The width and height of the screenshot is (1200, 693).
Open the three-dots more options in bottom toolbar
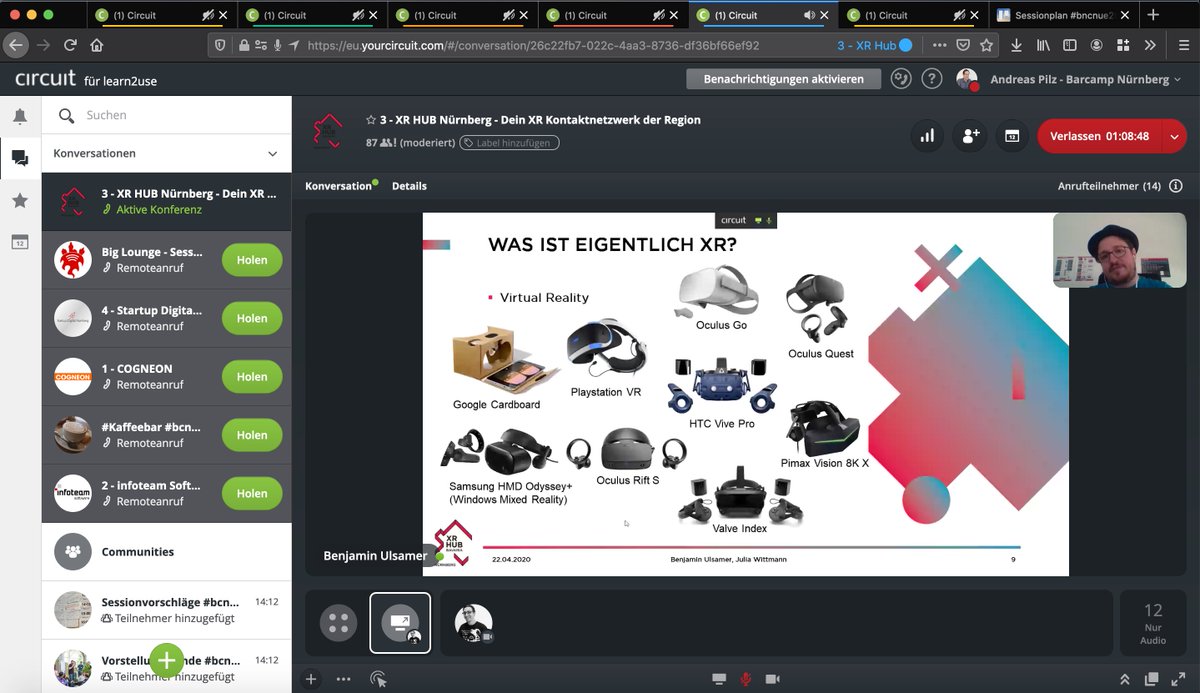coord(344,679)
